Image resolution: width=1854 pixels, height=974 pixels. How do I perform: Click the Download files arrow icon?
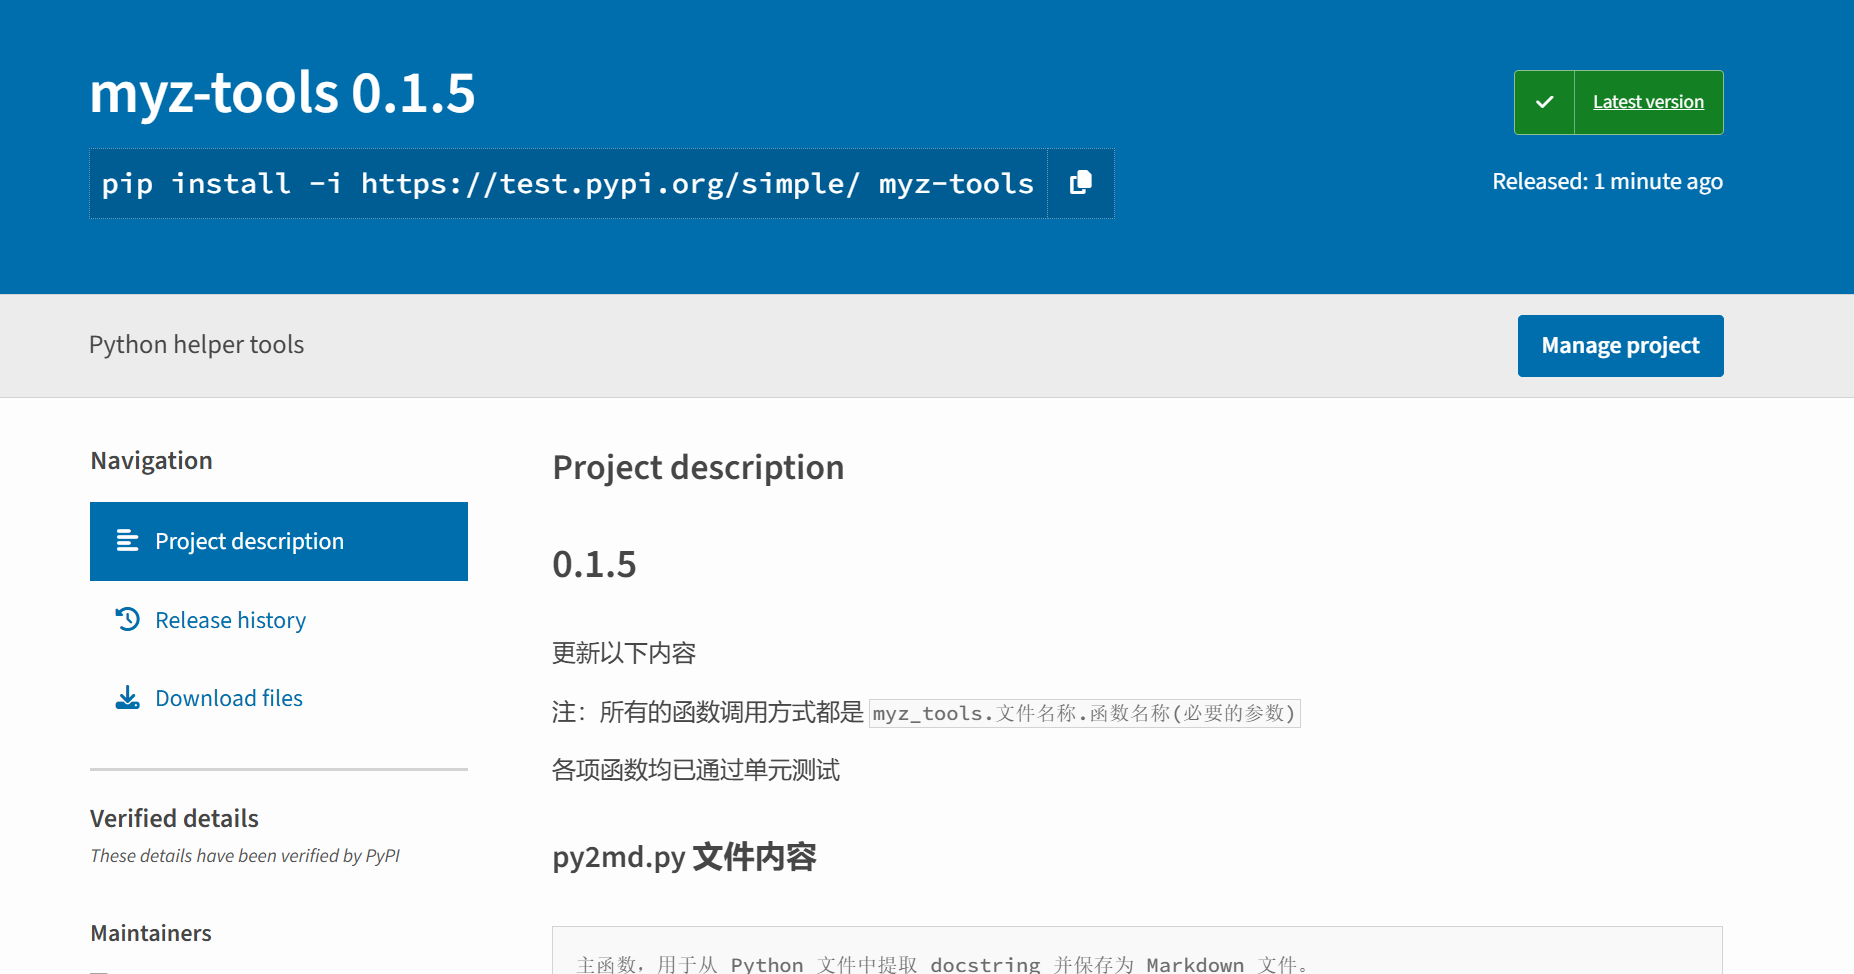coord(127,697)
